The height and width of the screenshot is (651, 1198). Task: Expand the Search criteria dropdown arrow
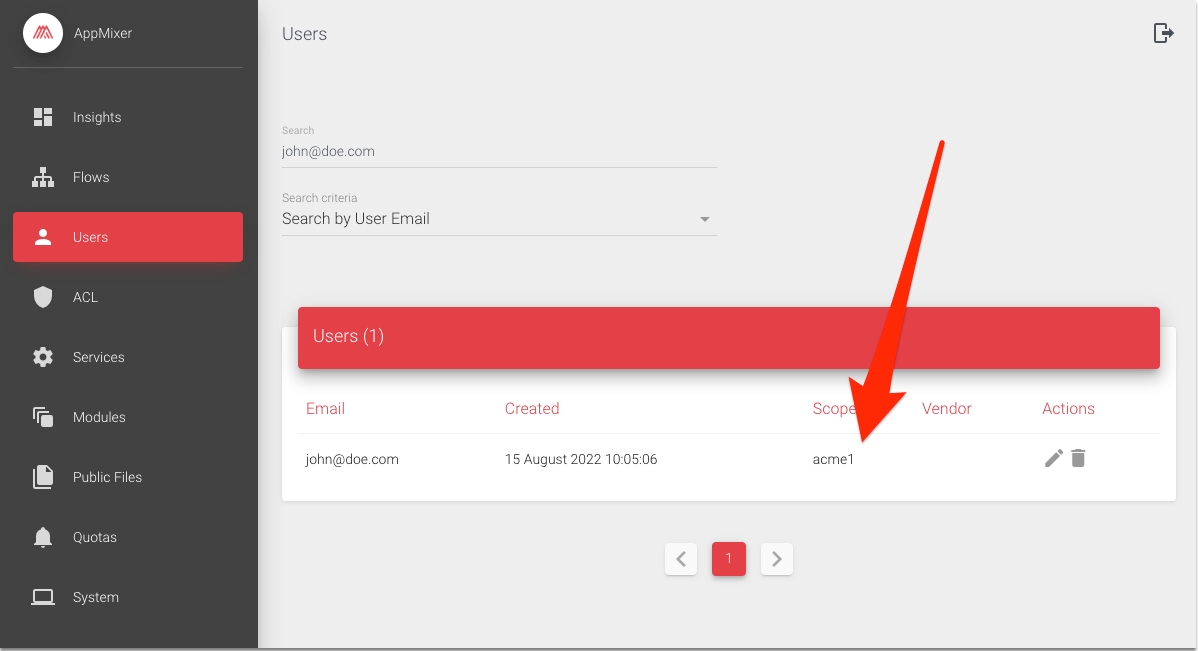click(x=705, y=219)
